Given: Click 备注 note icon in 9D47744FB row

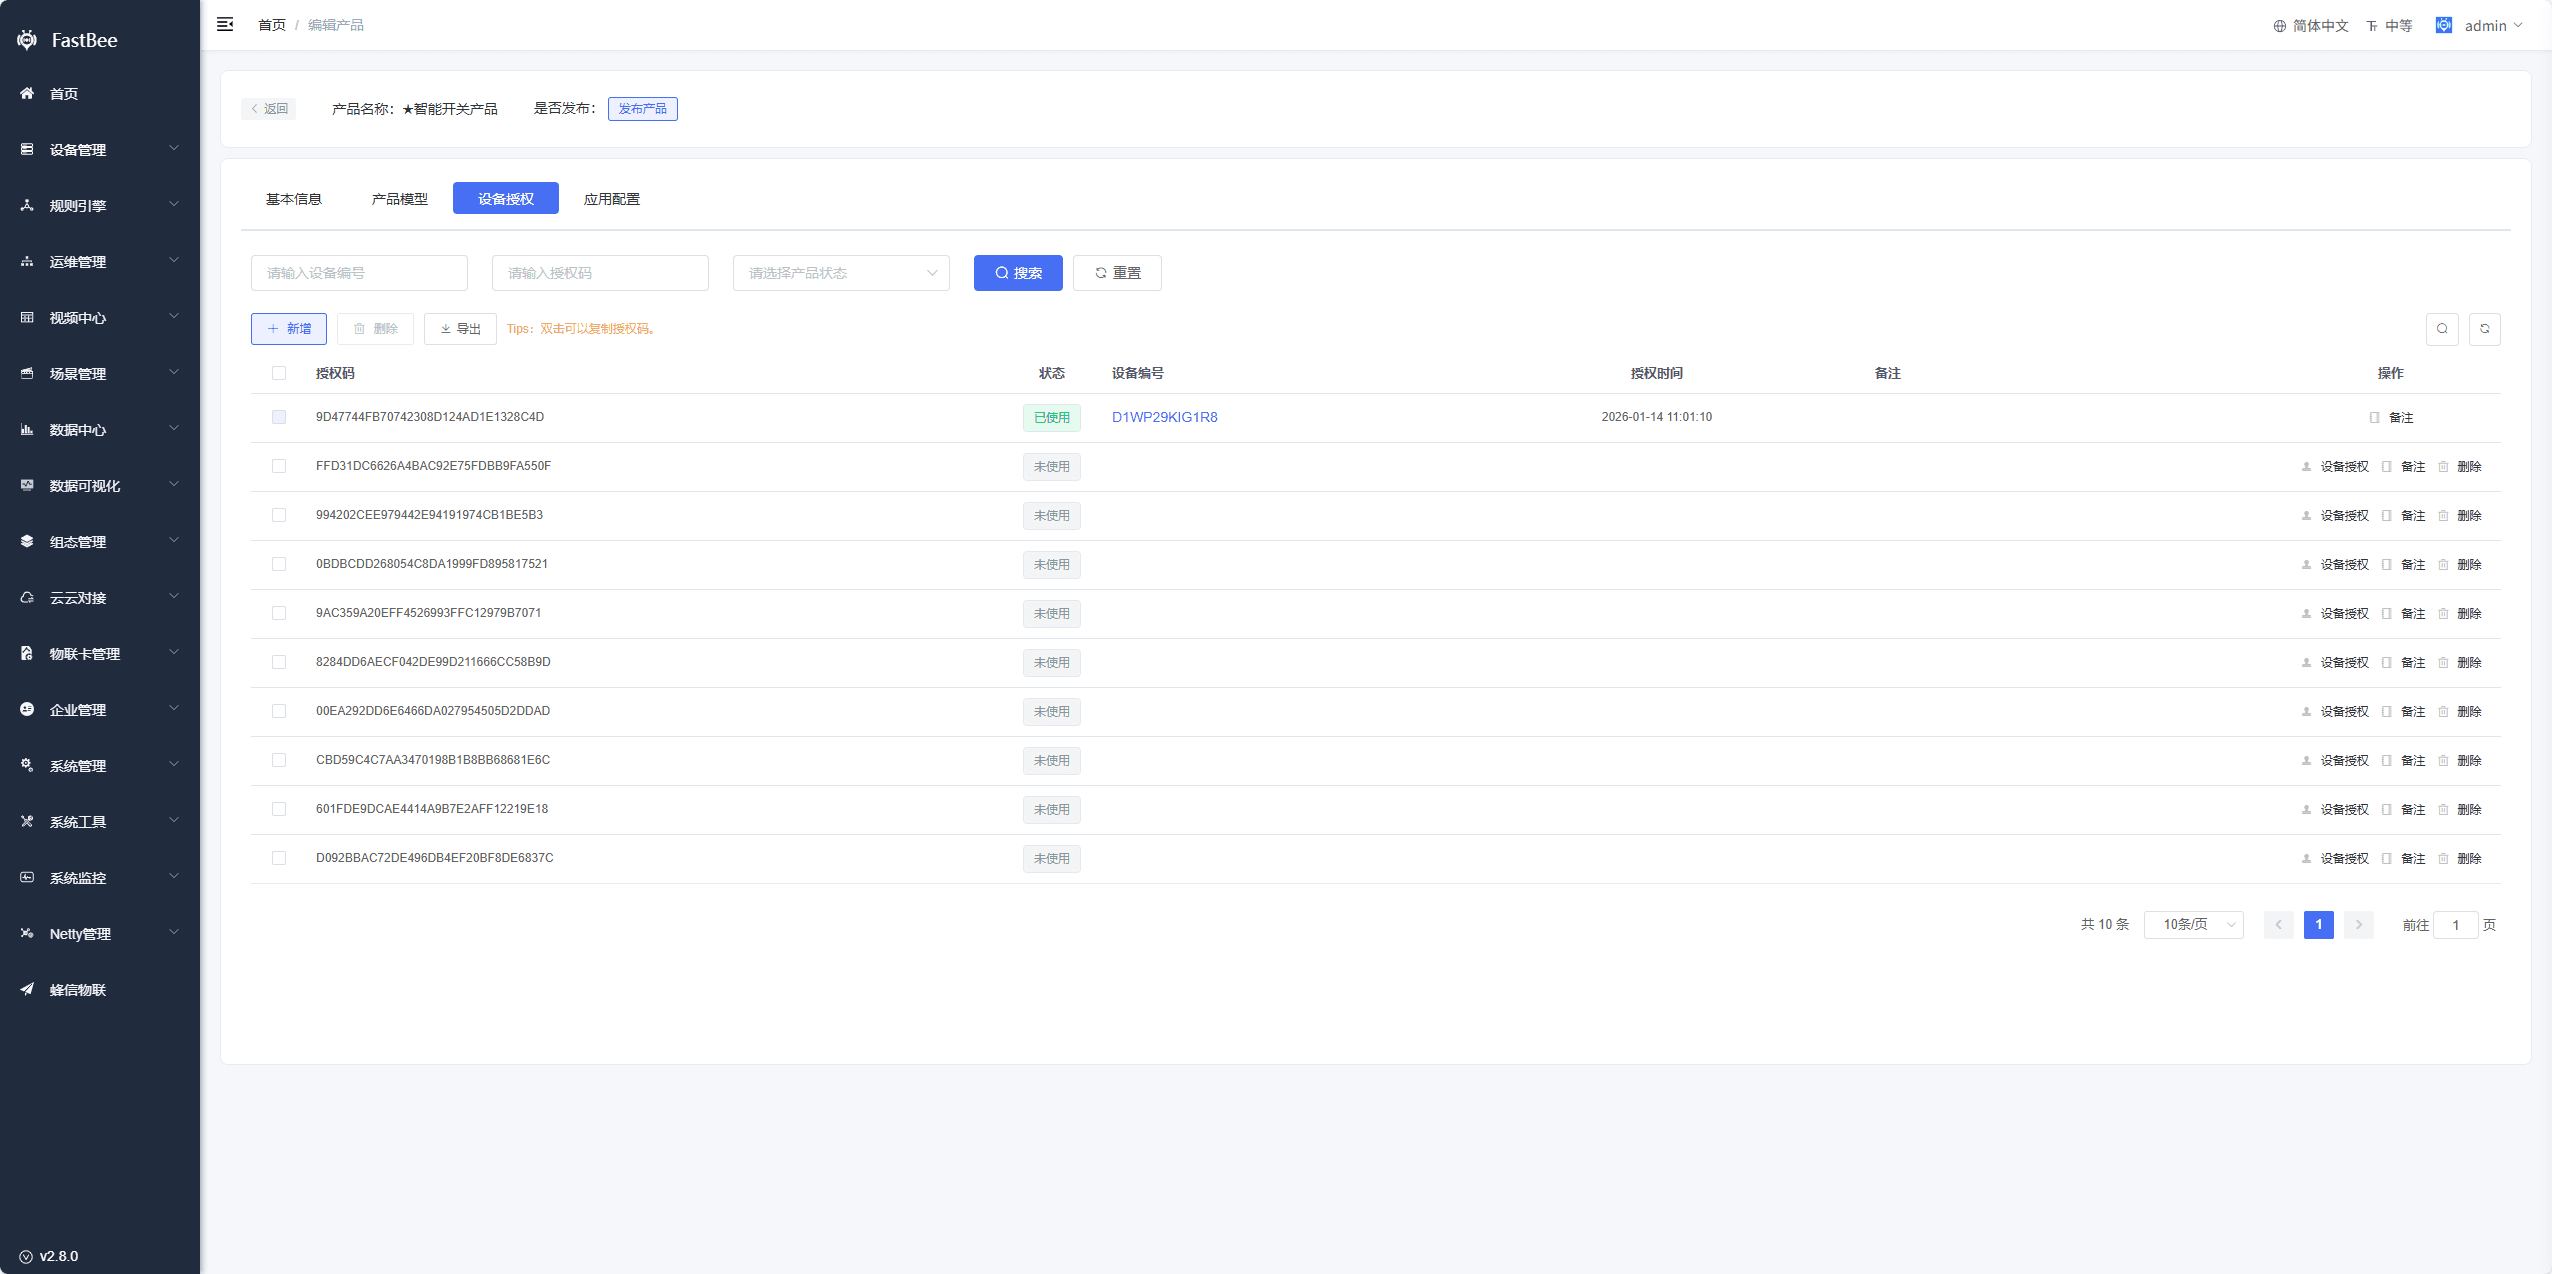Looking at the screenshot, I should (x=2375, y=418).
